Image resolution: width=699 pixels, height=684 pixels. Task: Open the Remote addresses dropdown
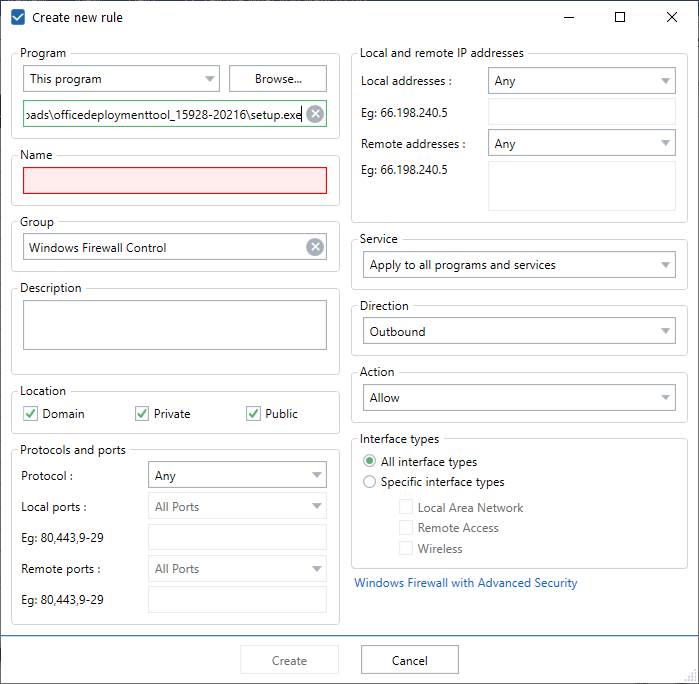tap(581, 144)
